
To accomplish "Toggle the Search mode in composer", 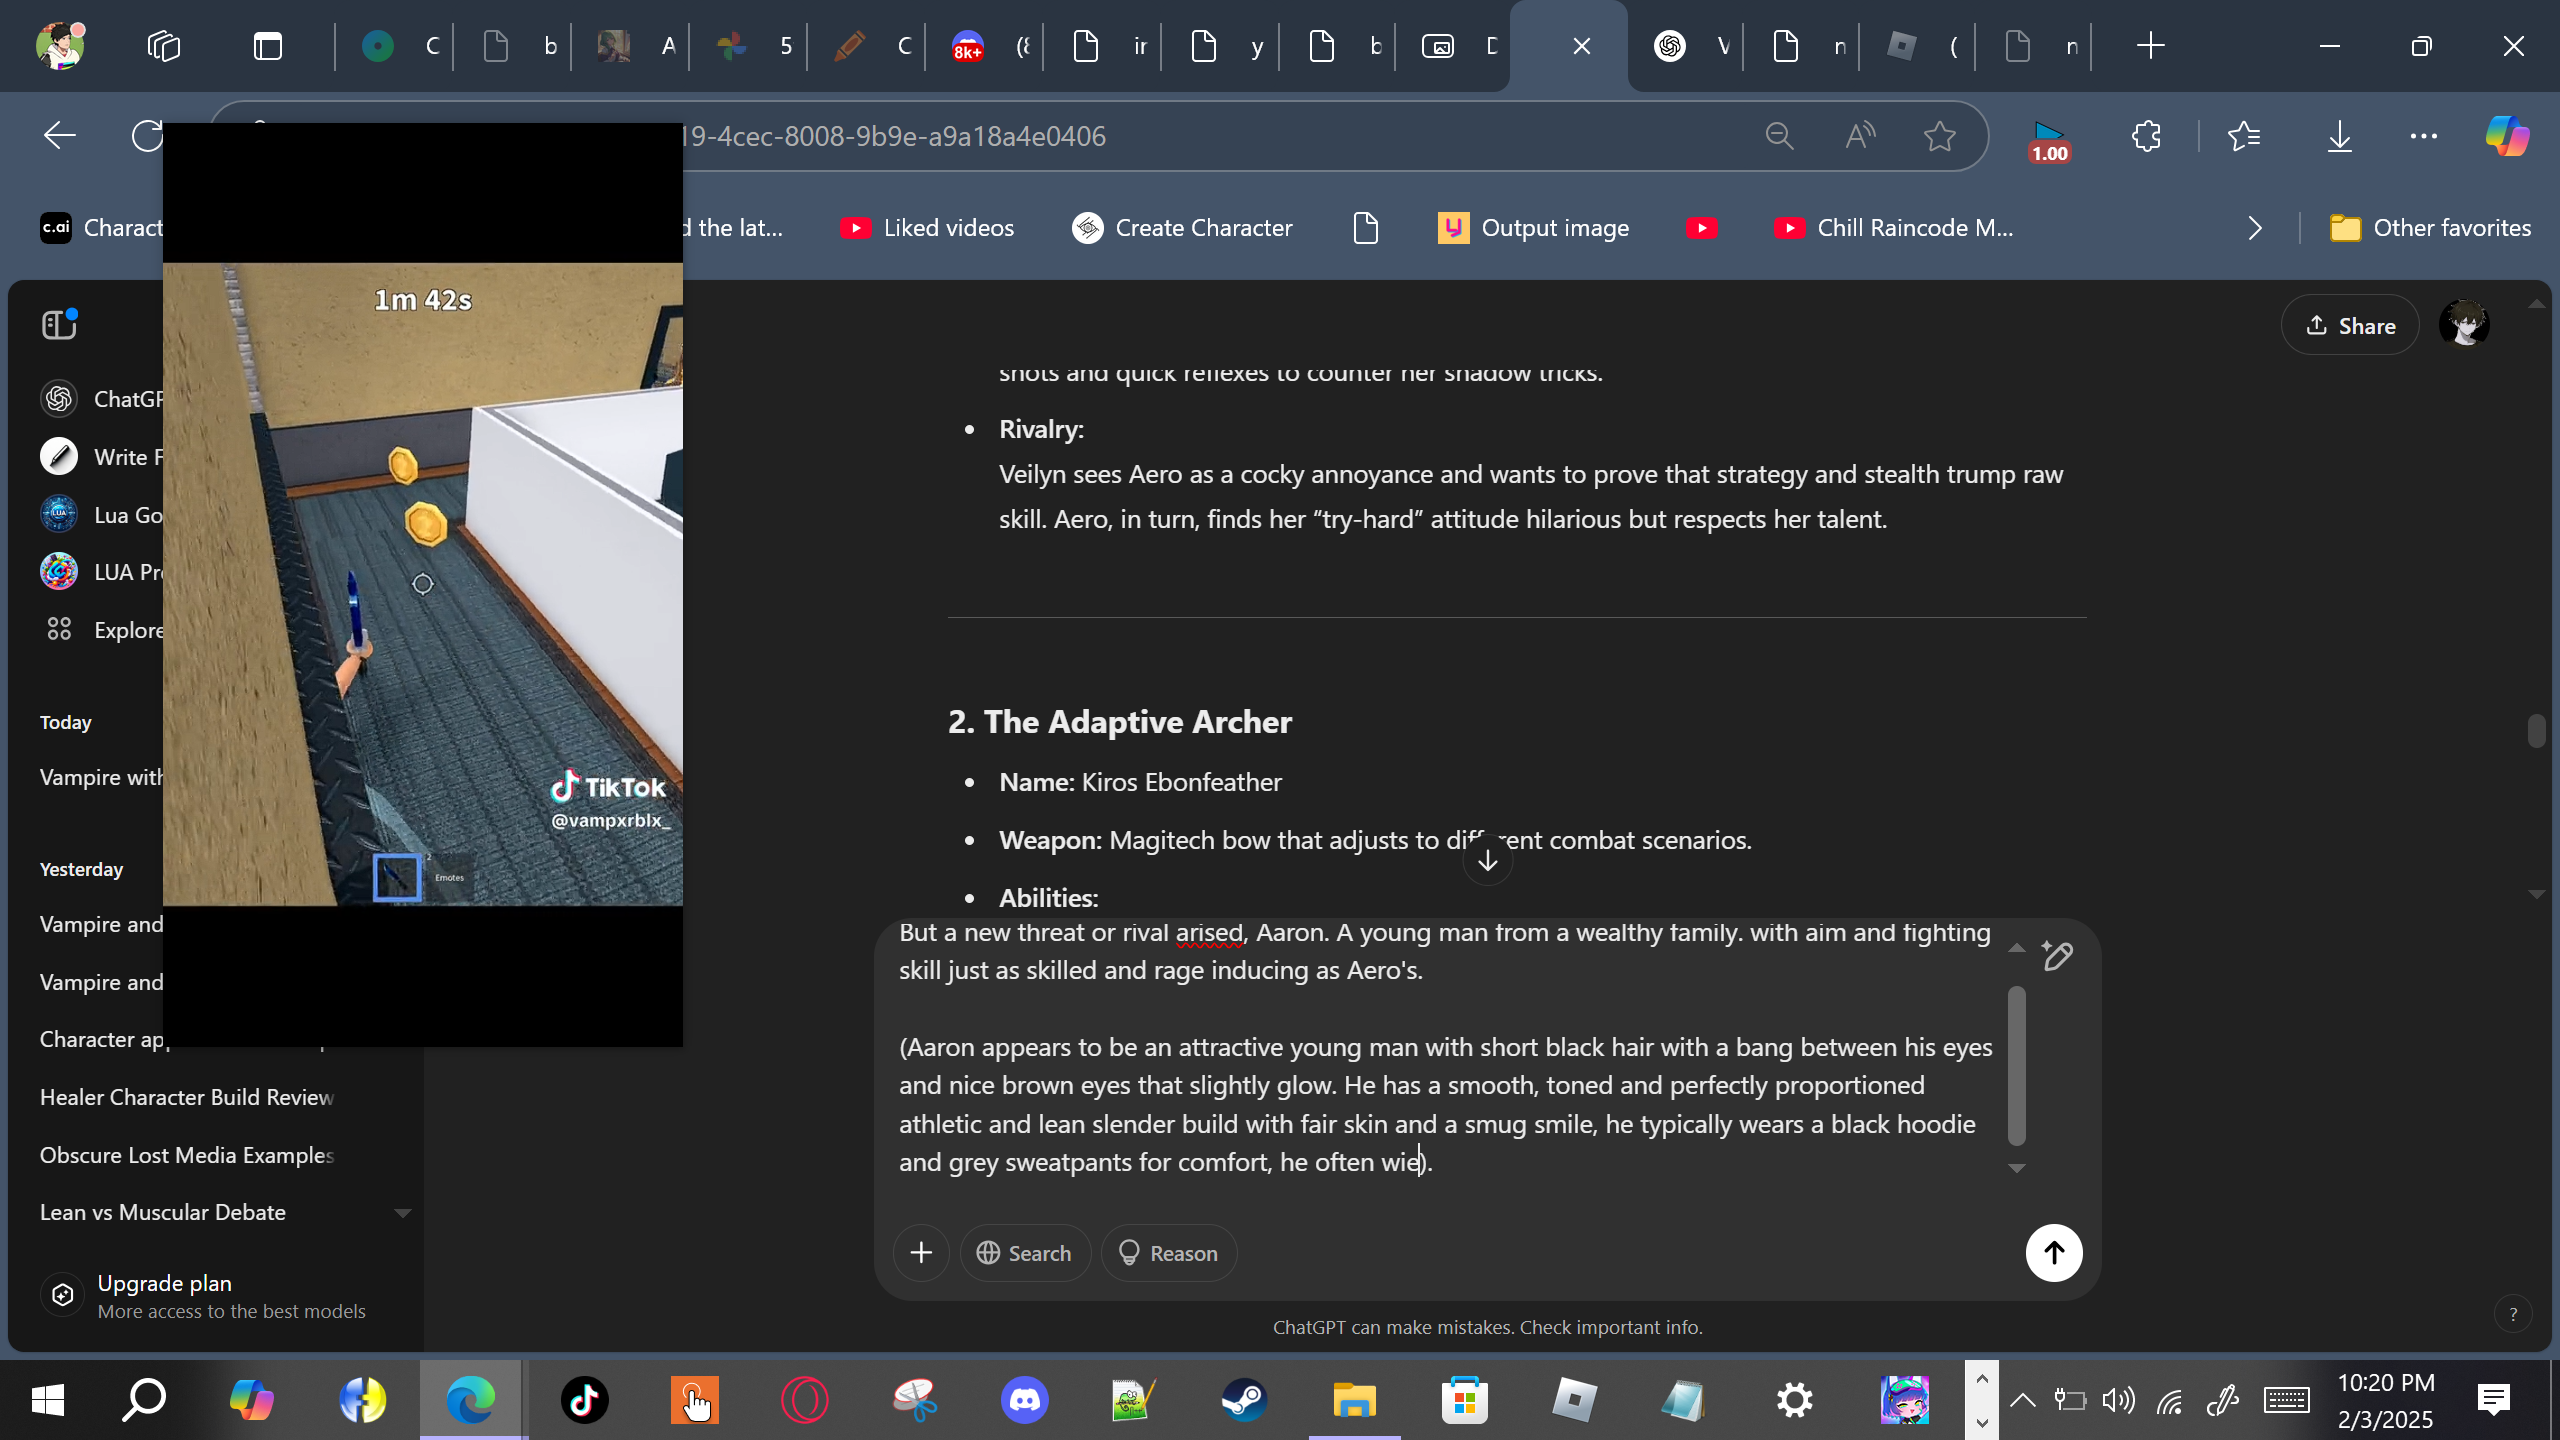I will [x=1025, y=1253].
